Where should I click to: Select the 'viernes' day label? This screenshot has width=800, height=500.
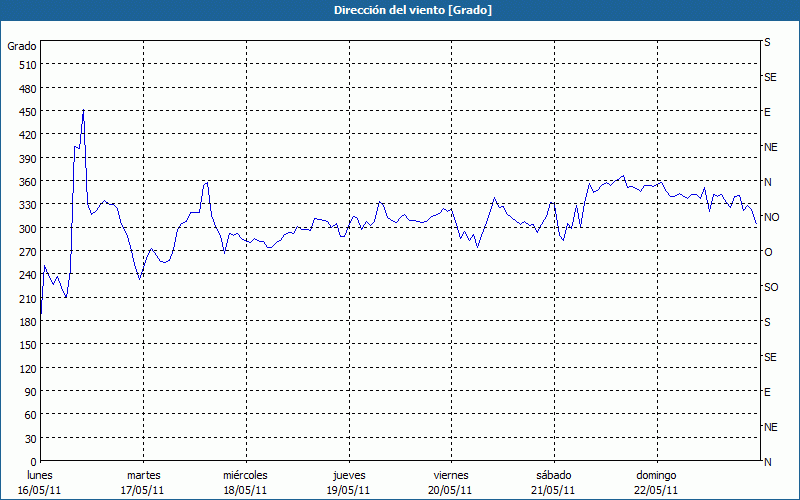point(450,475)
